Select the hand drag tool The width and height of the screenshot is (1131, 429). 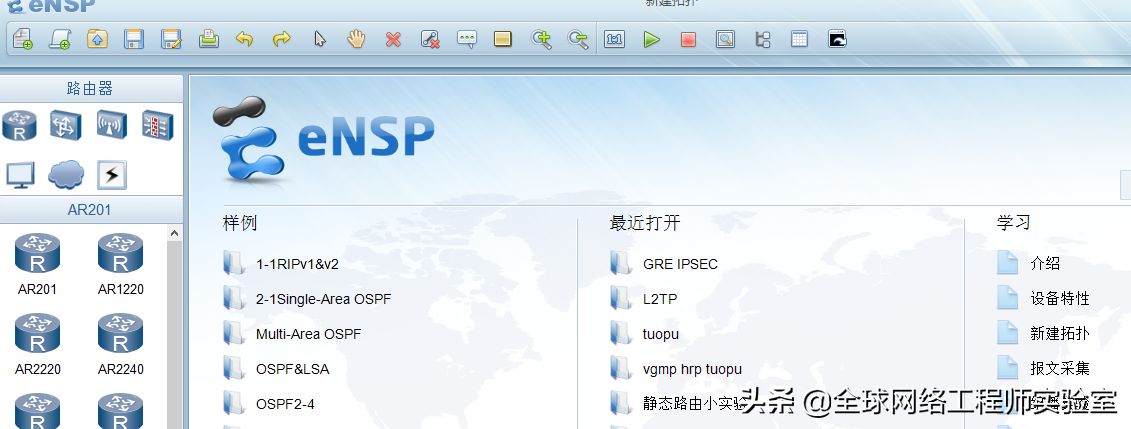click(x=356, y=39)
